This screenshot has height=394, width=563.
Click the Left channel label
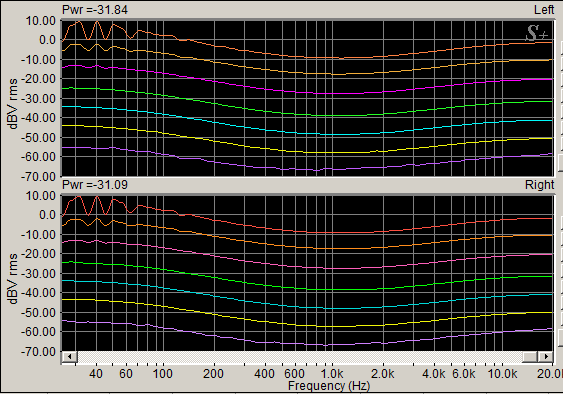[x=544, y=10]
